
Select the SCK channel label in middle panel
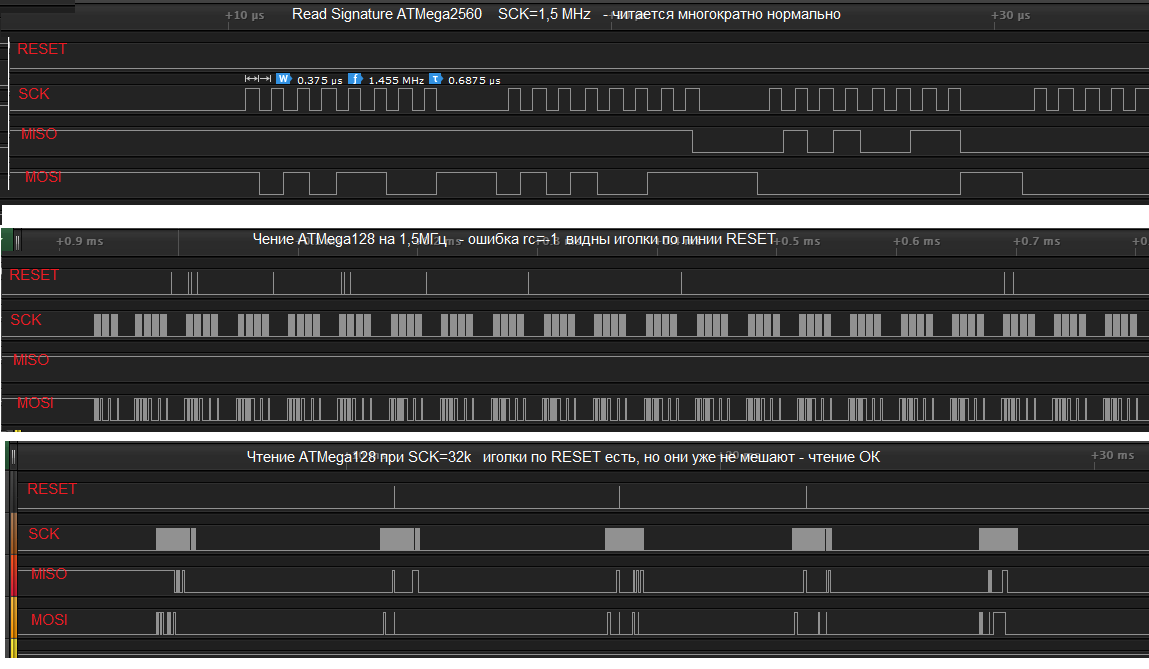26,320
